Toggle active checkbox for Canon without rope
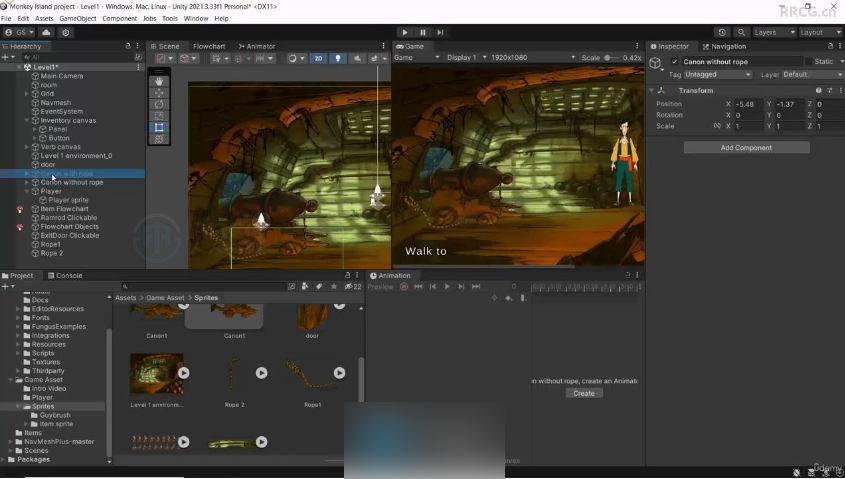The image size is (845, 479). click(674, 62)
